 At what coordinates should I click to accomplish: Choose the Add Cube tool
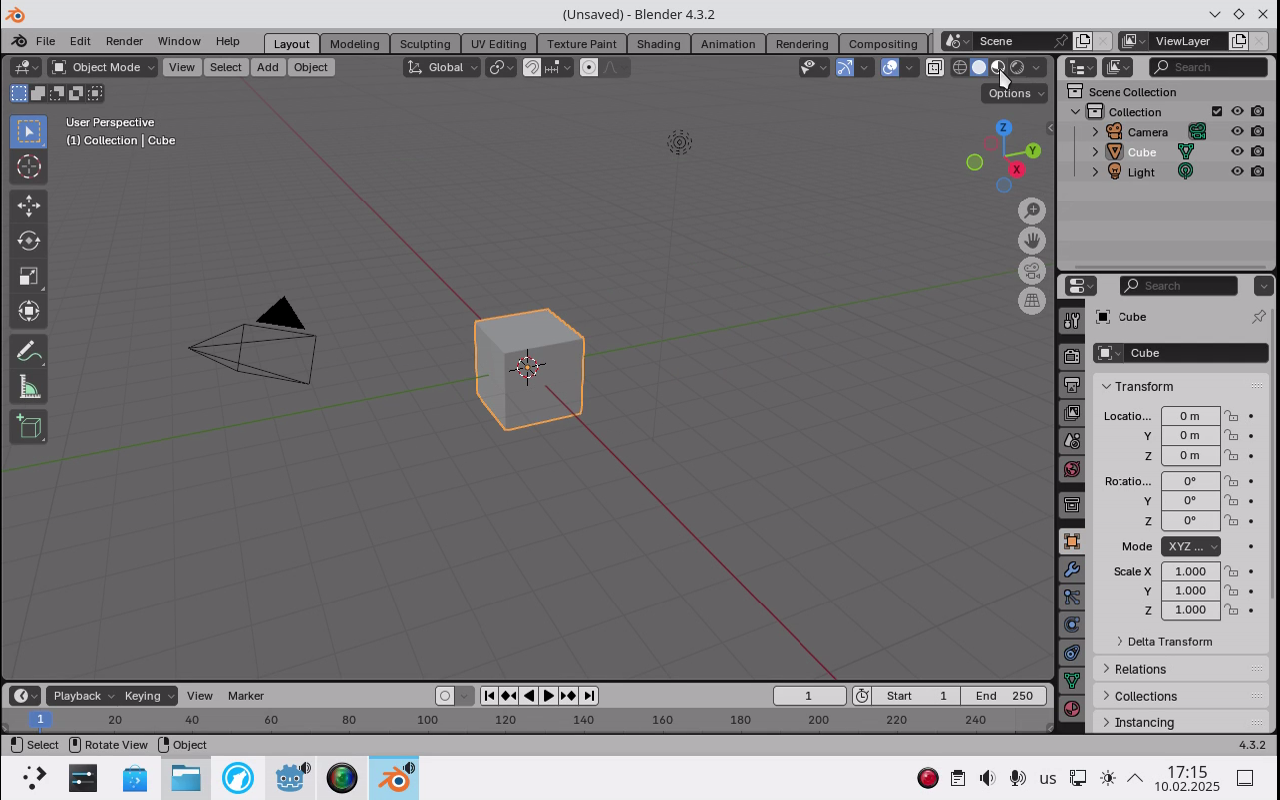point(29,427)
